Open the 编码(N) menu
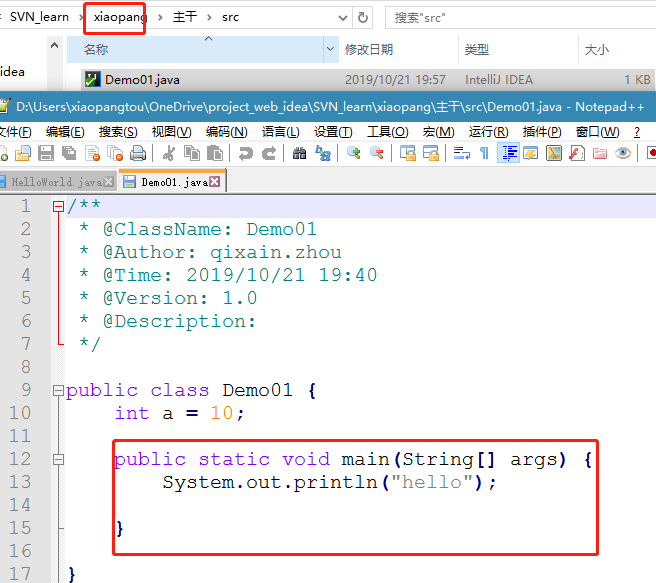656x583 pixels. [x=226, y=132]
